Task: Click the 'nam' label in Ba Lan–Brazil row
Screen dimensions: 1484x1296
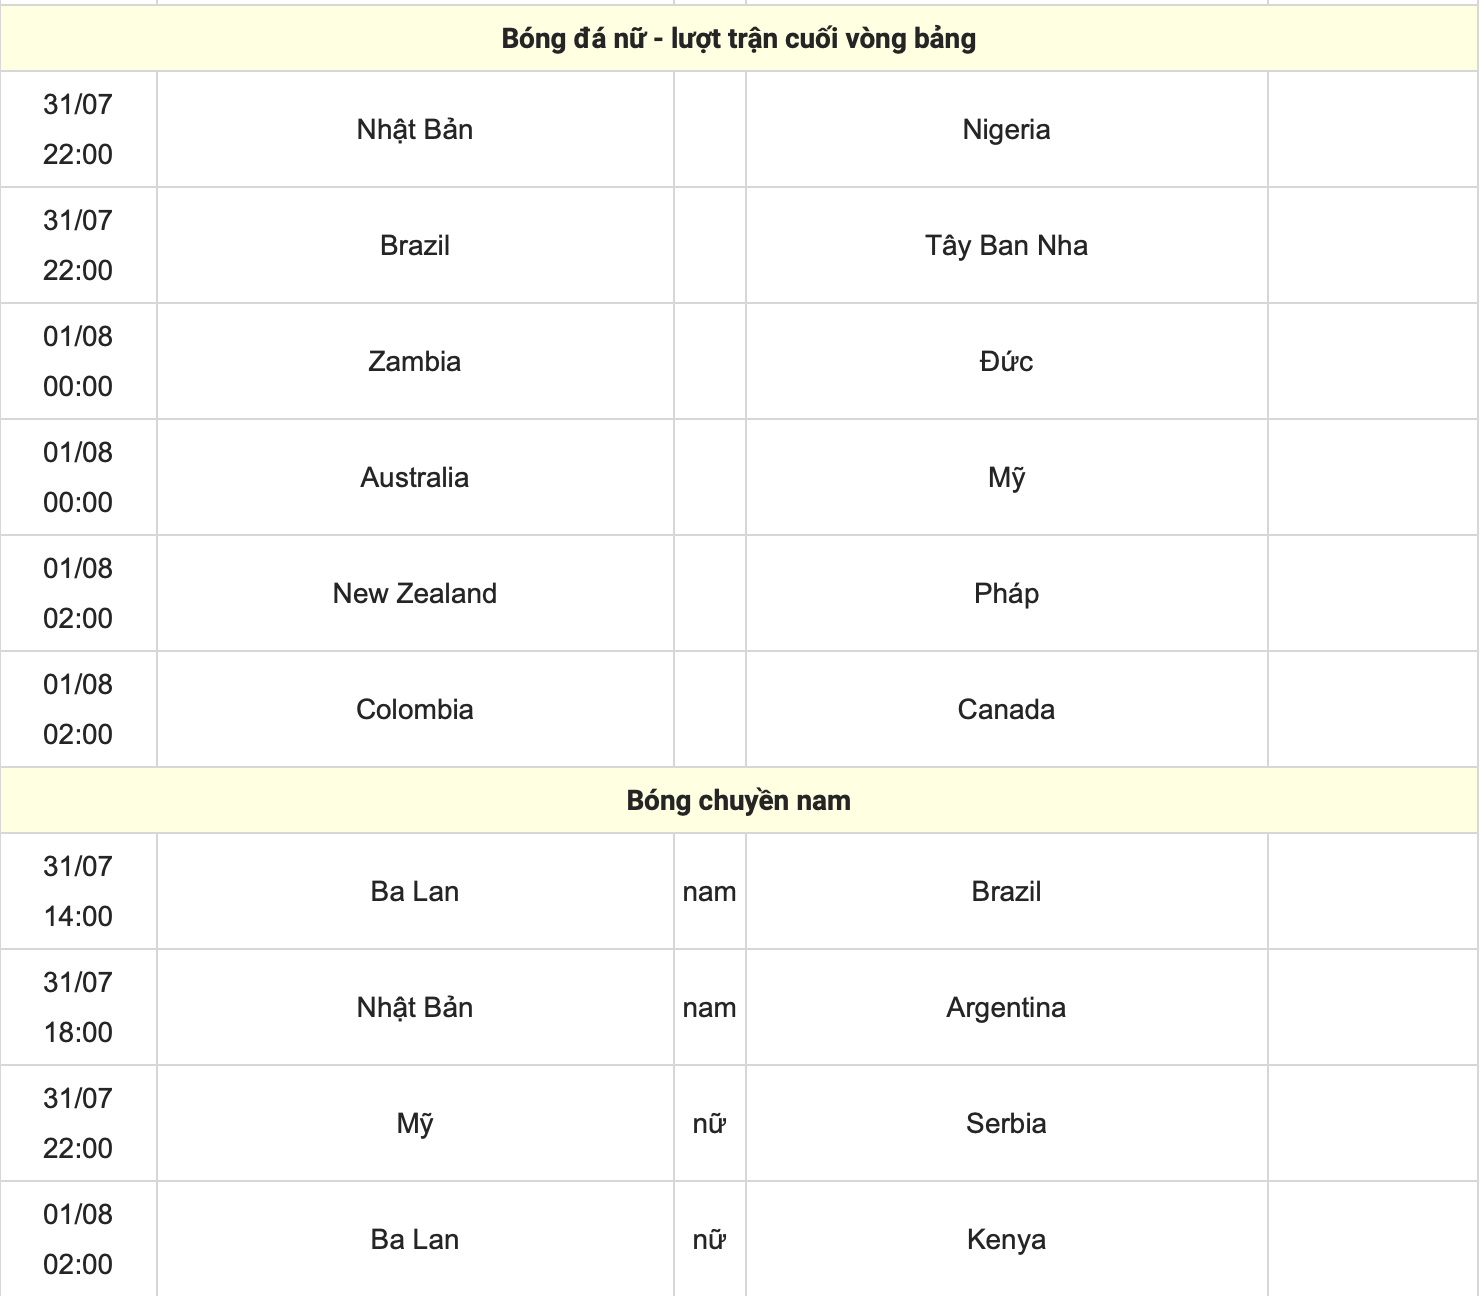Action: (x=709, y=891)
